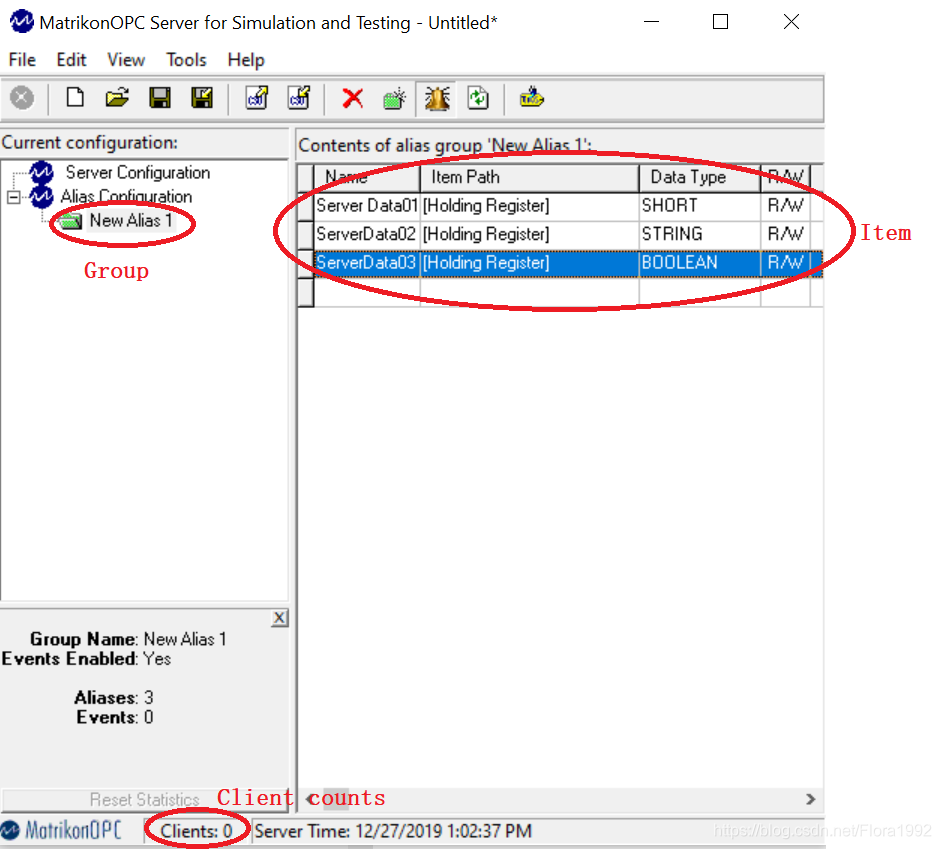Click the Reset Statistics button
941x849 pixels.
[144, 800]
